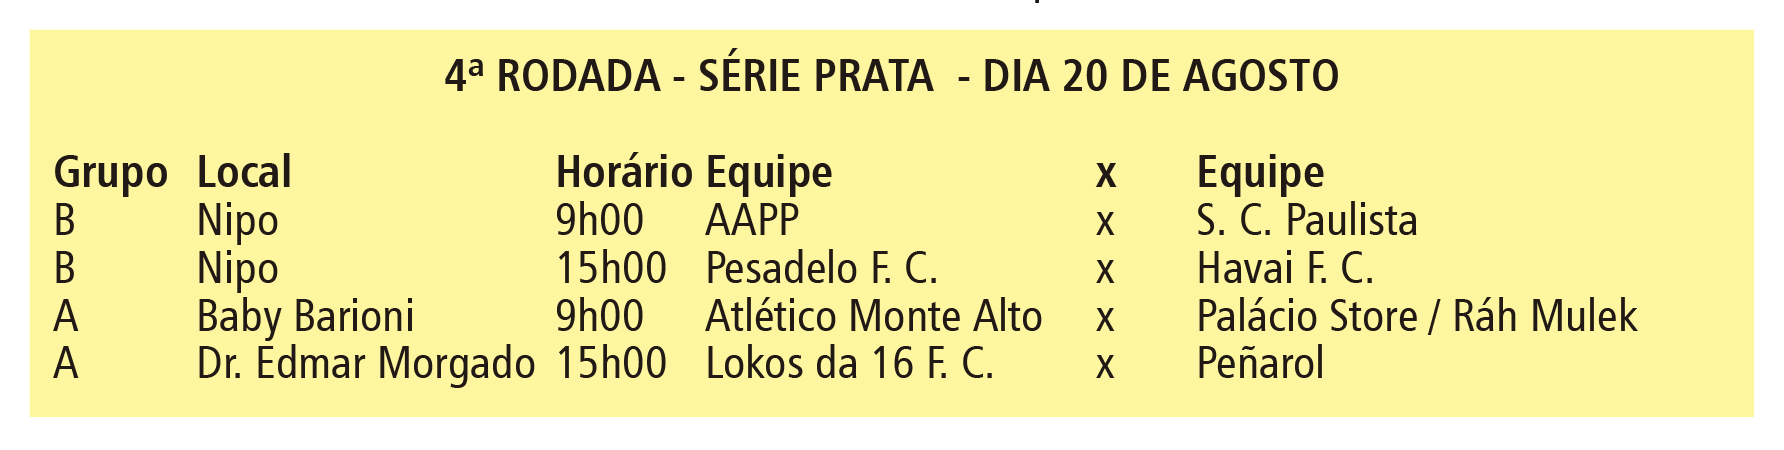Select the Peñarol team name
Viewport: 1784px width, 450px height.
coord(1260,364)
